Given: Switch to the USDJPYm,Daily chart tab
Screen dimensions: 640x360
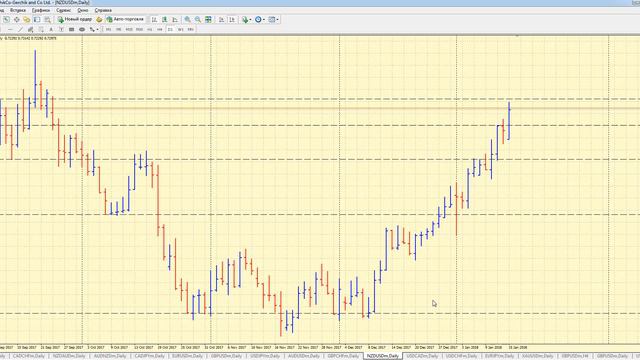Looking at the screenshot, I should click(265, 356).
